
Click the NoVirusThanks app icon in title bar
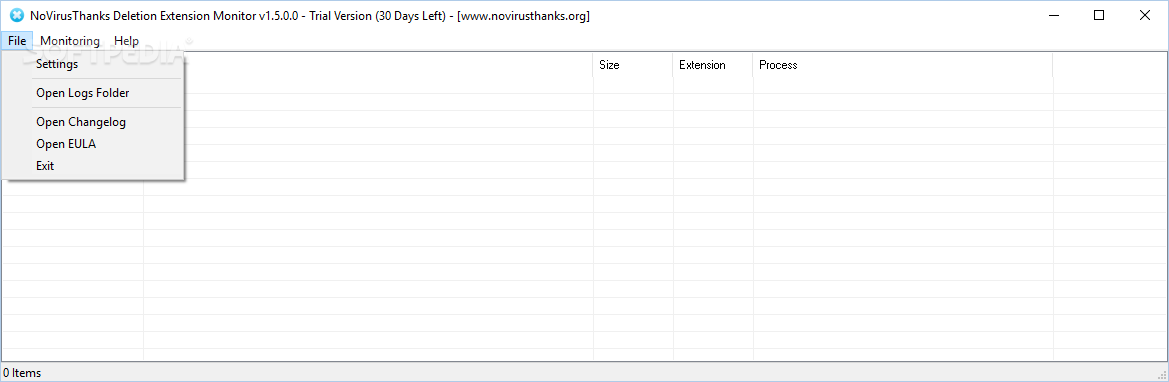(16, 16)
